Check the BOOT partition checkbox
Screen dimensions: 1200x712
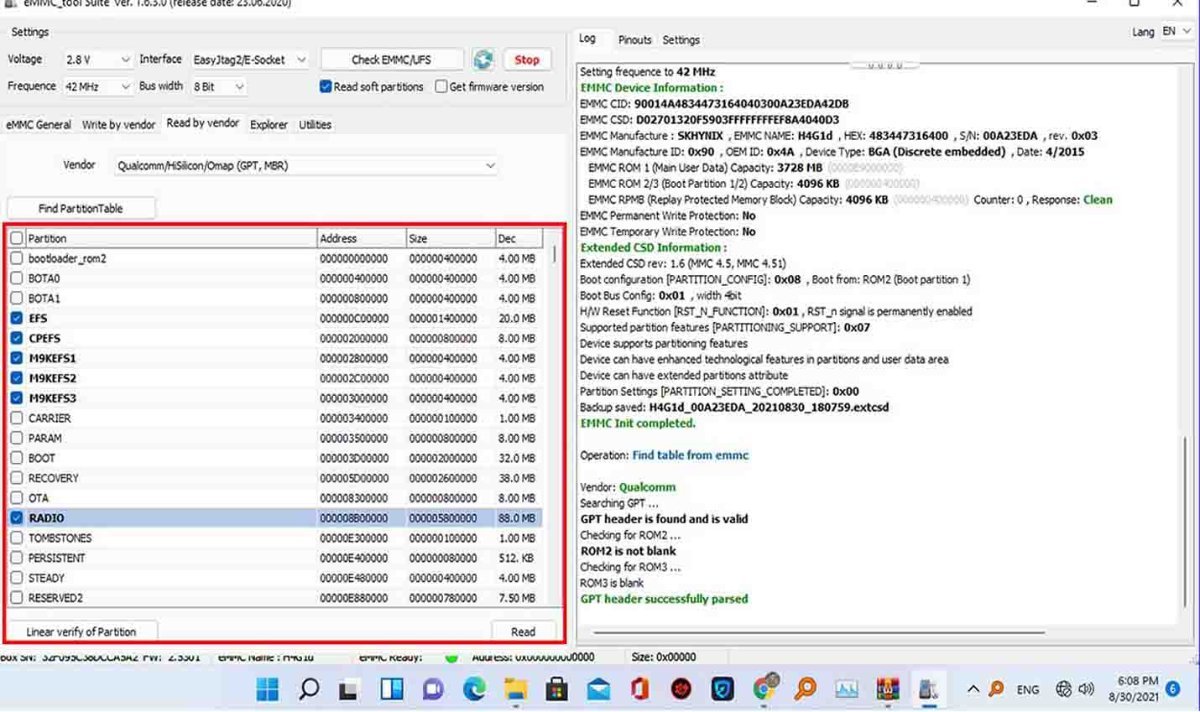pos(17,458)
